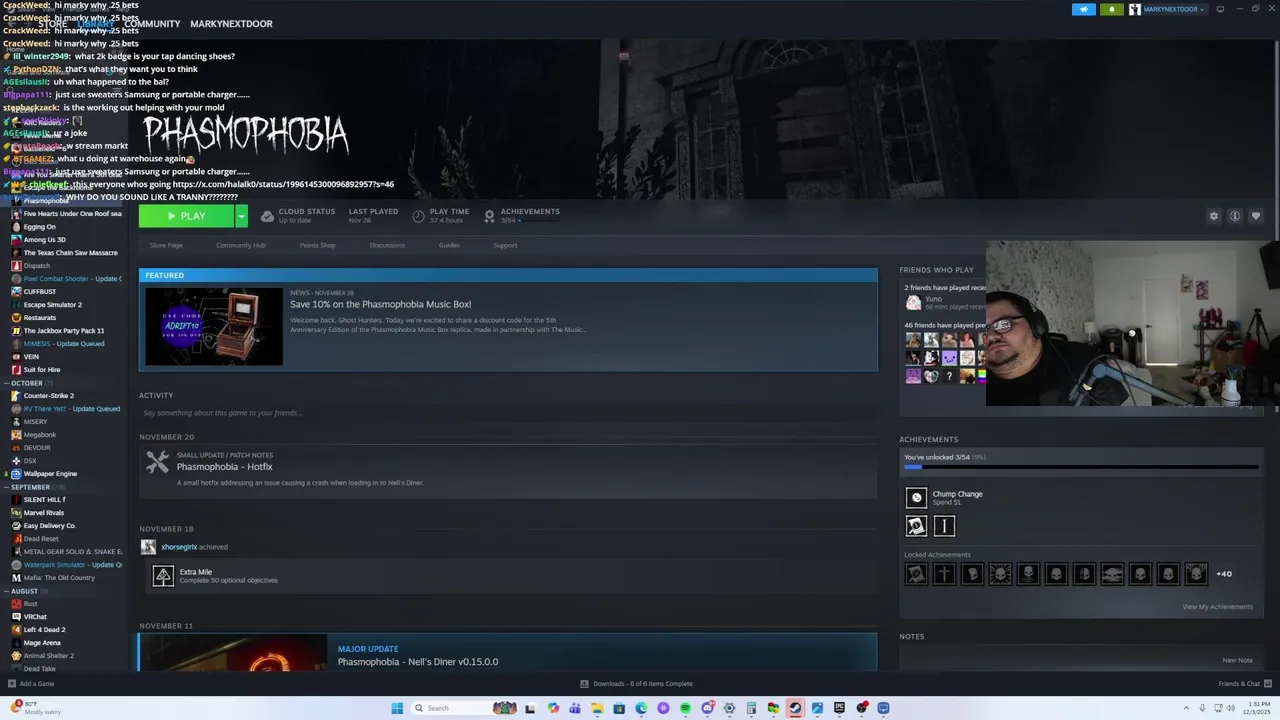Favorite Phasmophobia with the heart icon
This screenshot has height=720, width=1280.
[1256, 216]
